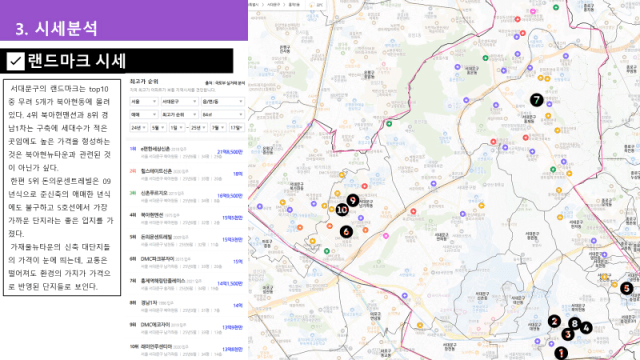Open the 84㎡ area dropdown
The height and width of the screenshot is (360, 640).
click(x=222, y=114)
